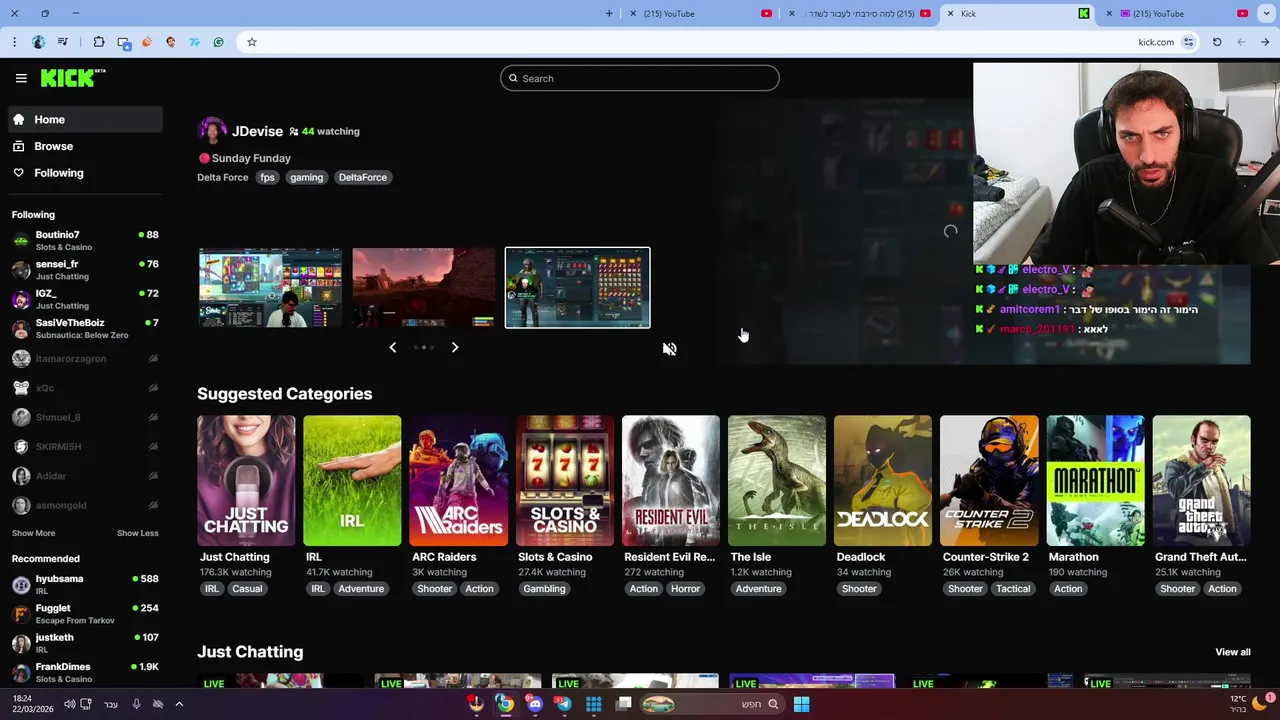Click the DeltaForce tag
This screenshot has height=720, width=1280.
362,177
